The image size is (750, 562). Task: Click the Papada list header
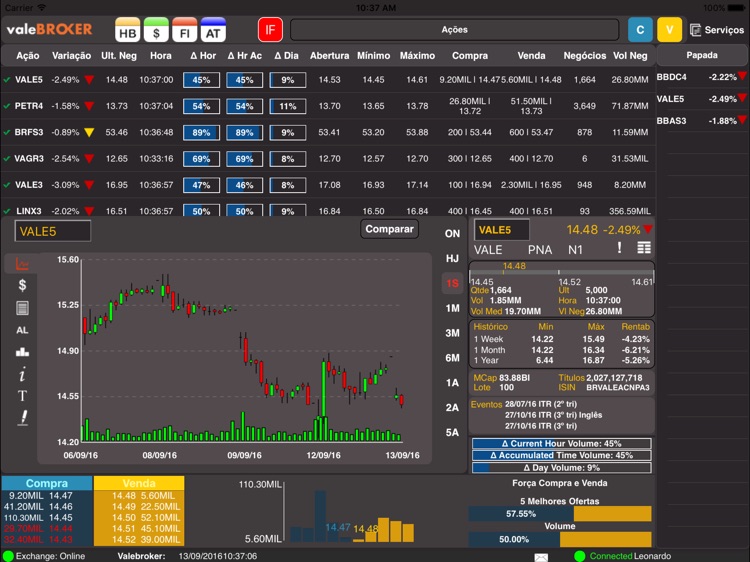pyautogui.click(x=702, y=55)
